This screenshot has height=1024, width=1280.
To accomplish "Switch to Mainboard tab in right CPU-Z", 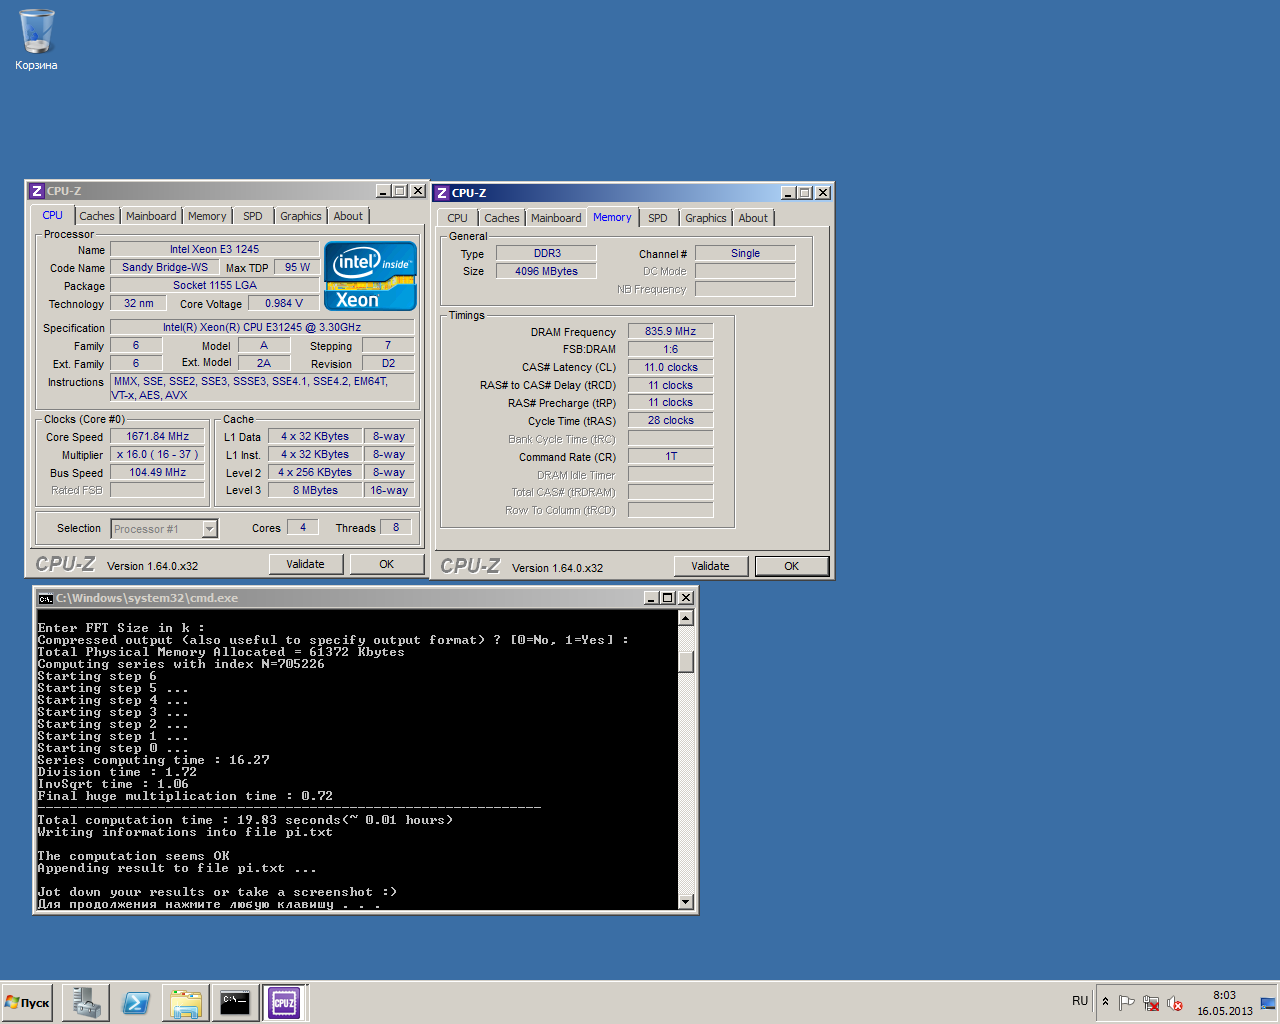I will [556, 218].
